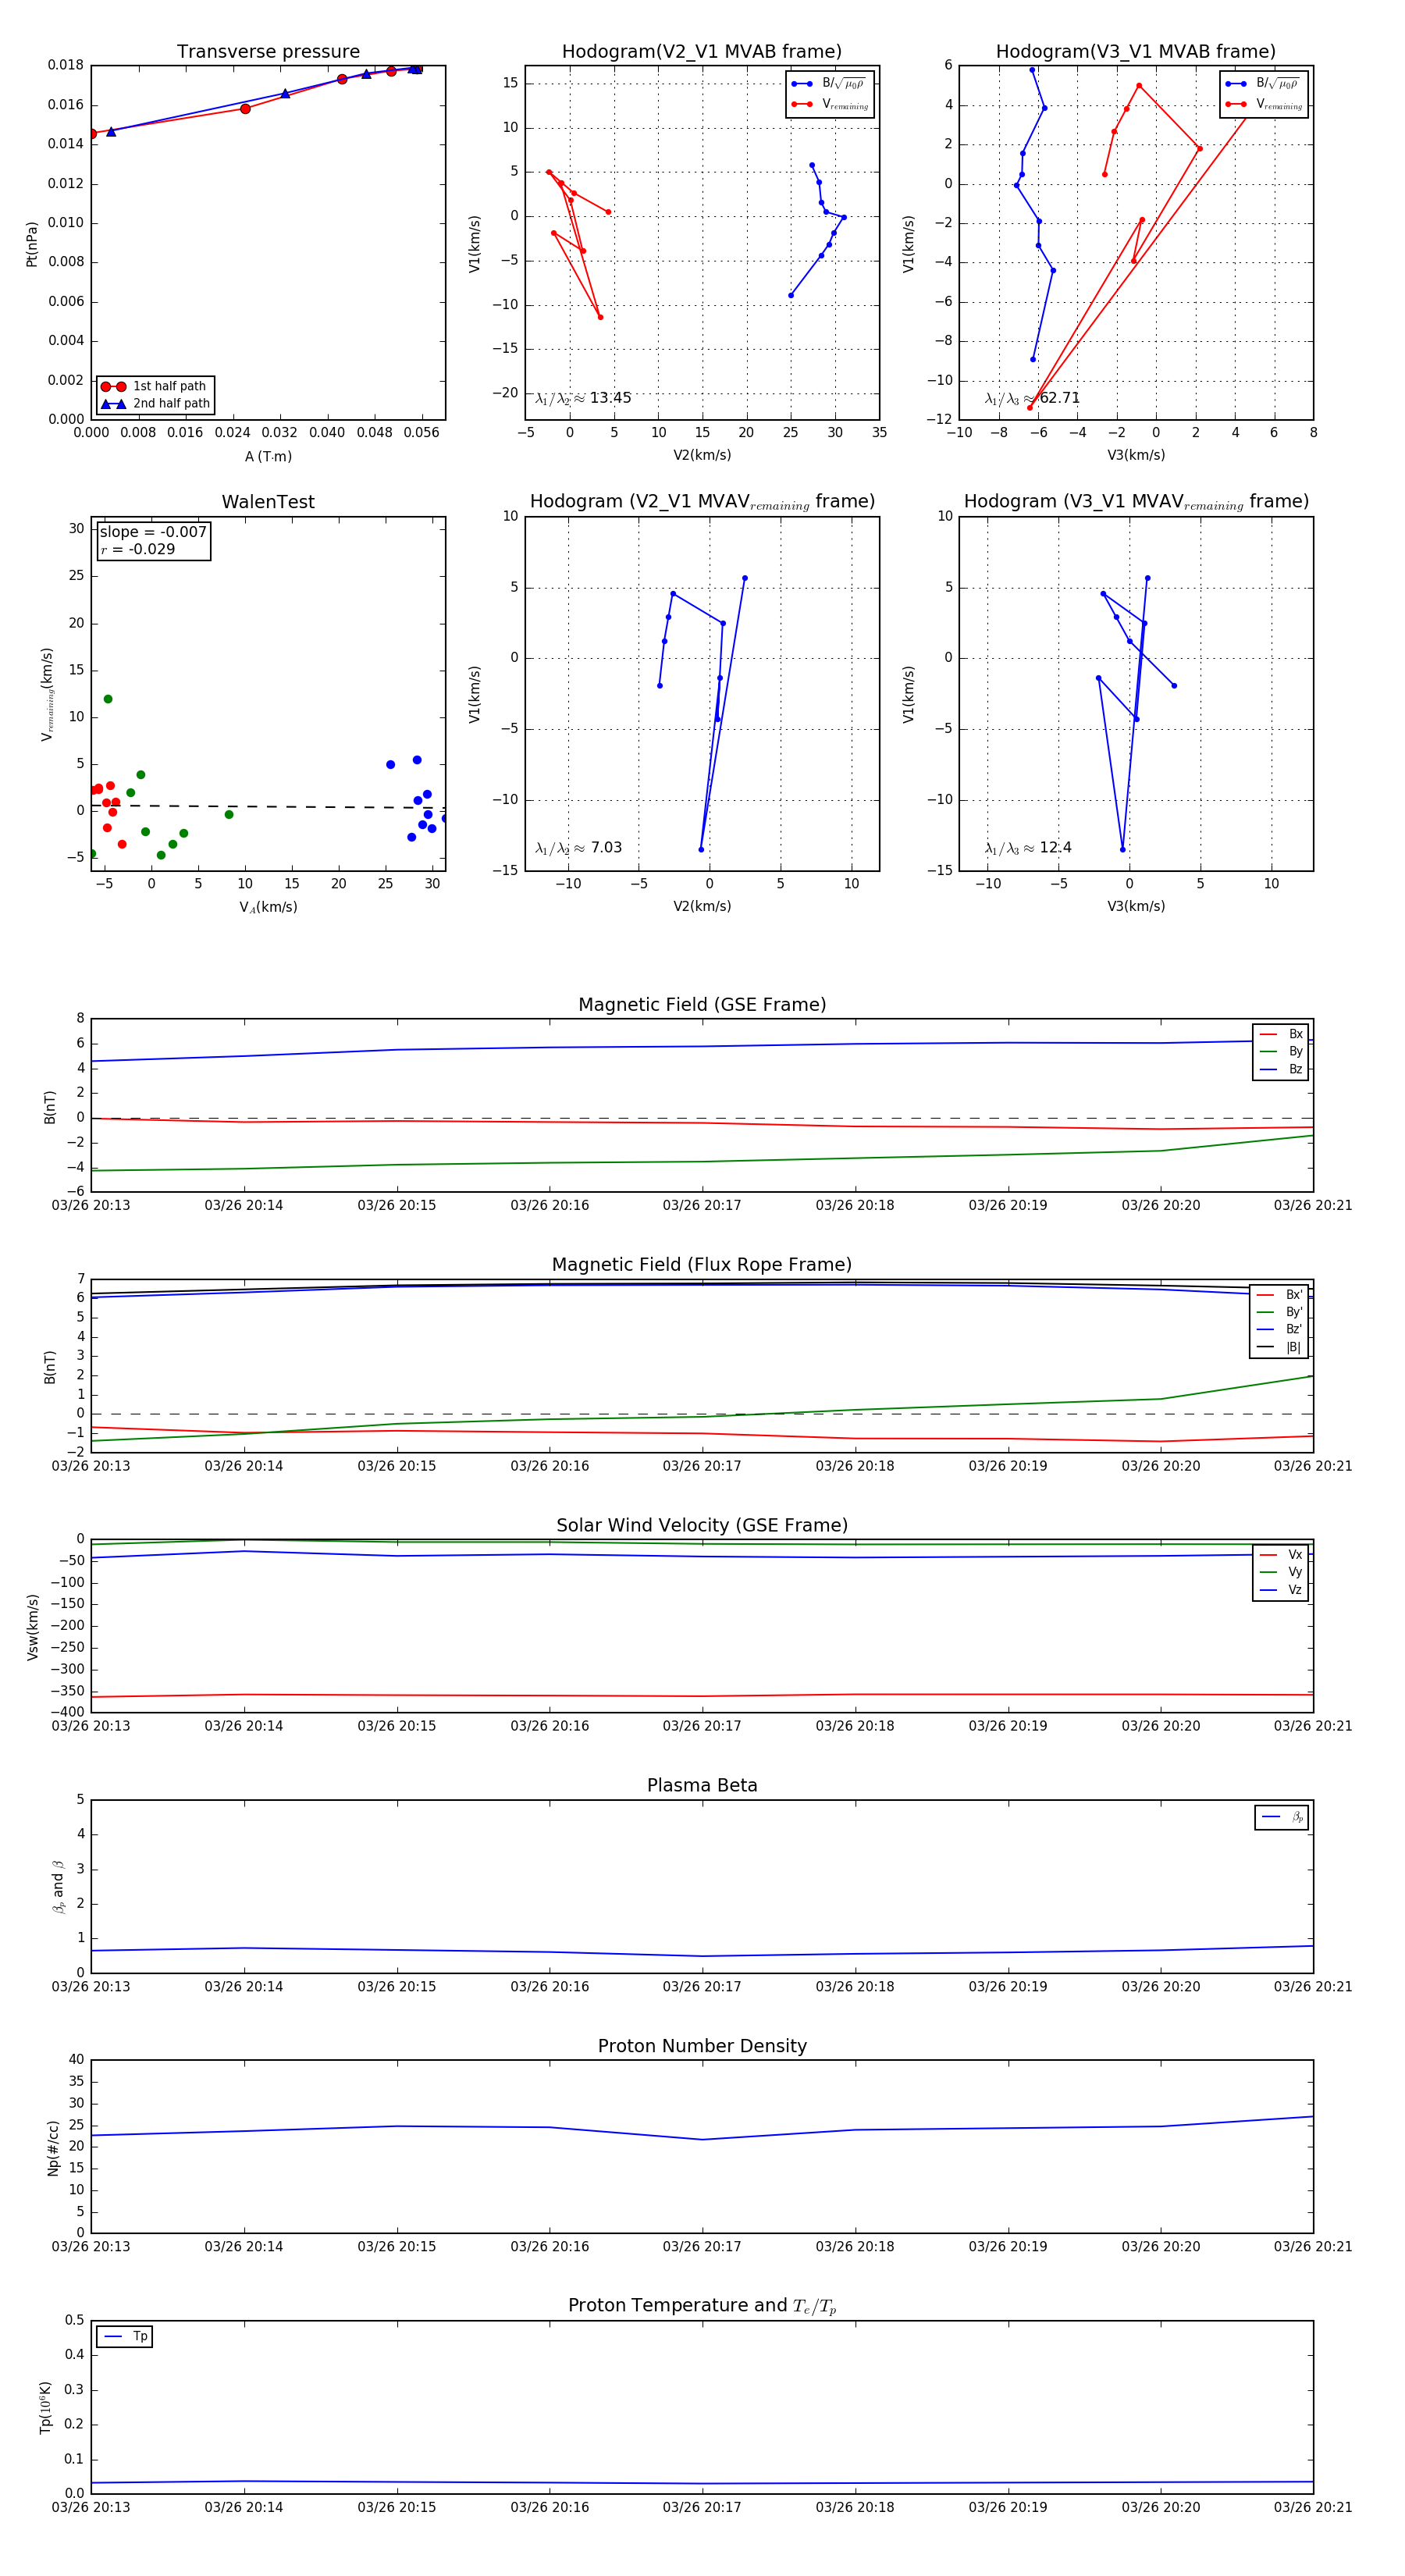Click the 'Hodogram(V3_V1 MVAB frame)' title

pos(1136,52)
